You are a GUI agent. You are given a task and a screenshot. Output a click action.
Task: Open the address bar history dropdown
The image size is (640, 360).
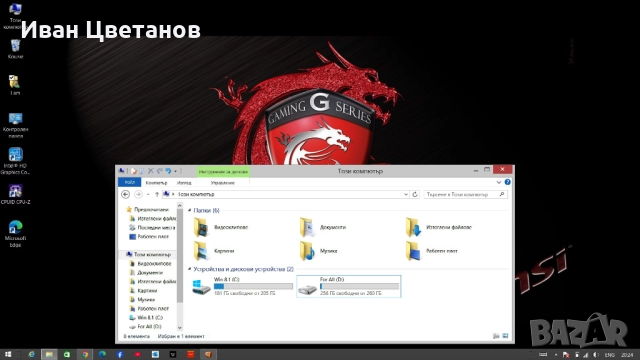click(406, 194)
